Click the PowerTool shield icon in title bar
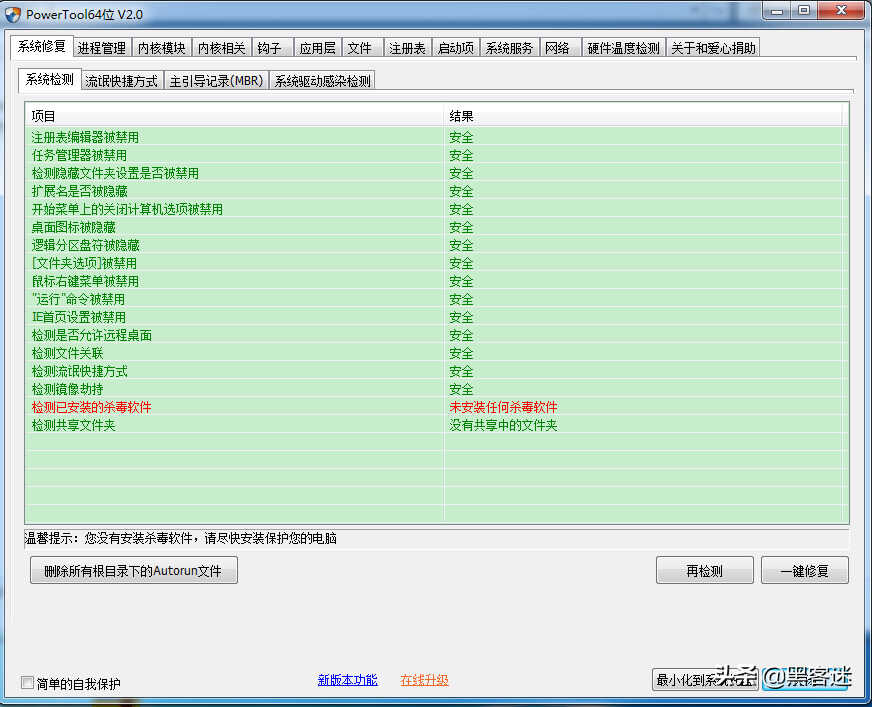Screen dimensions: 872x707 coord(12,14)
